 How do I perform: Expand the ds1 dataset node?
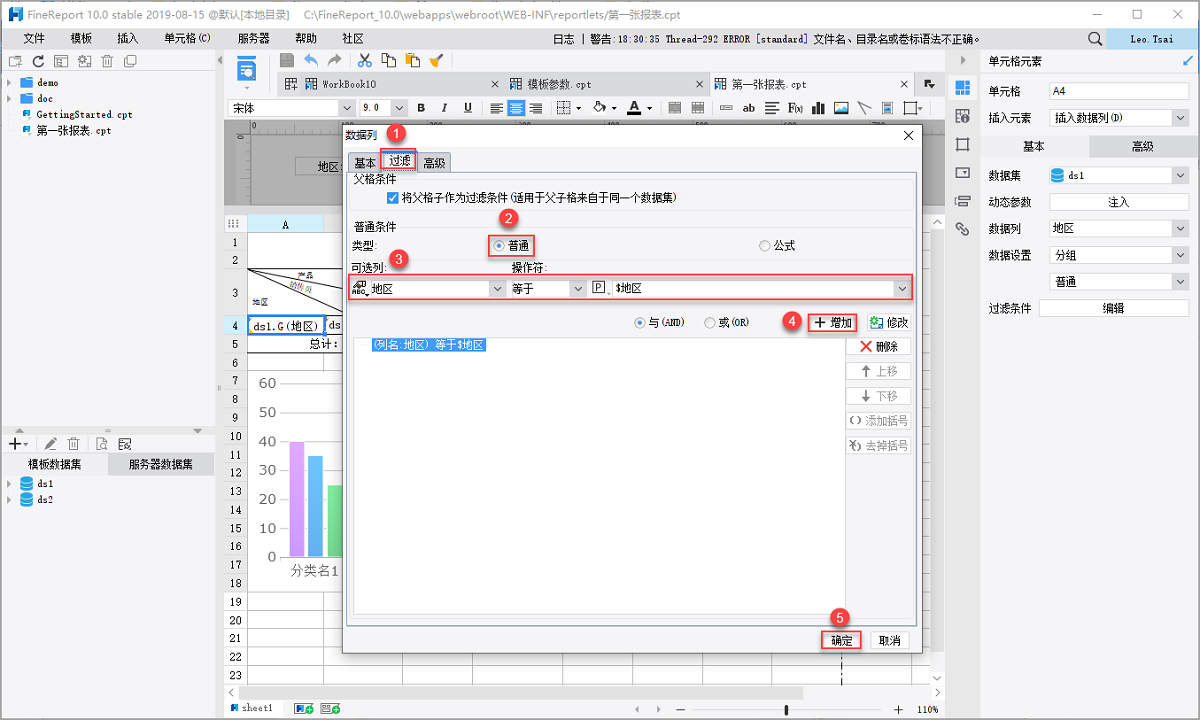(x=10, y=483)
